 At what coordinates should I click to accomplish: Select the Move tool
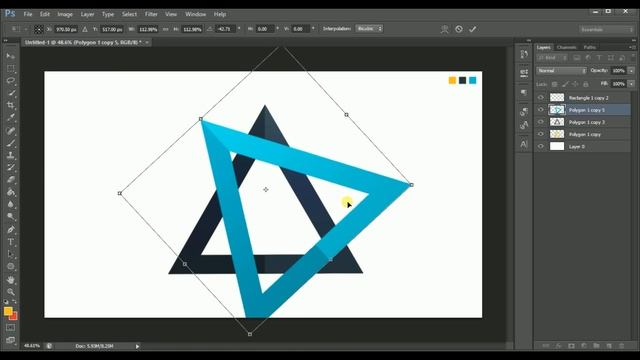pos(11,56)
